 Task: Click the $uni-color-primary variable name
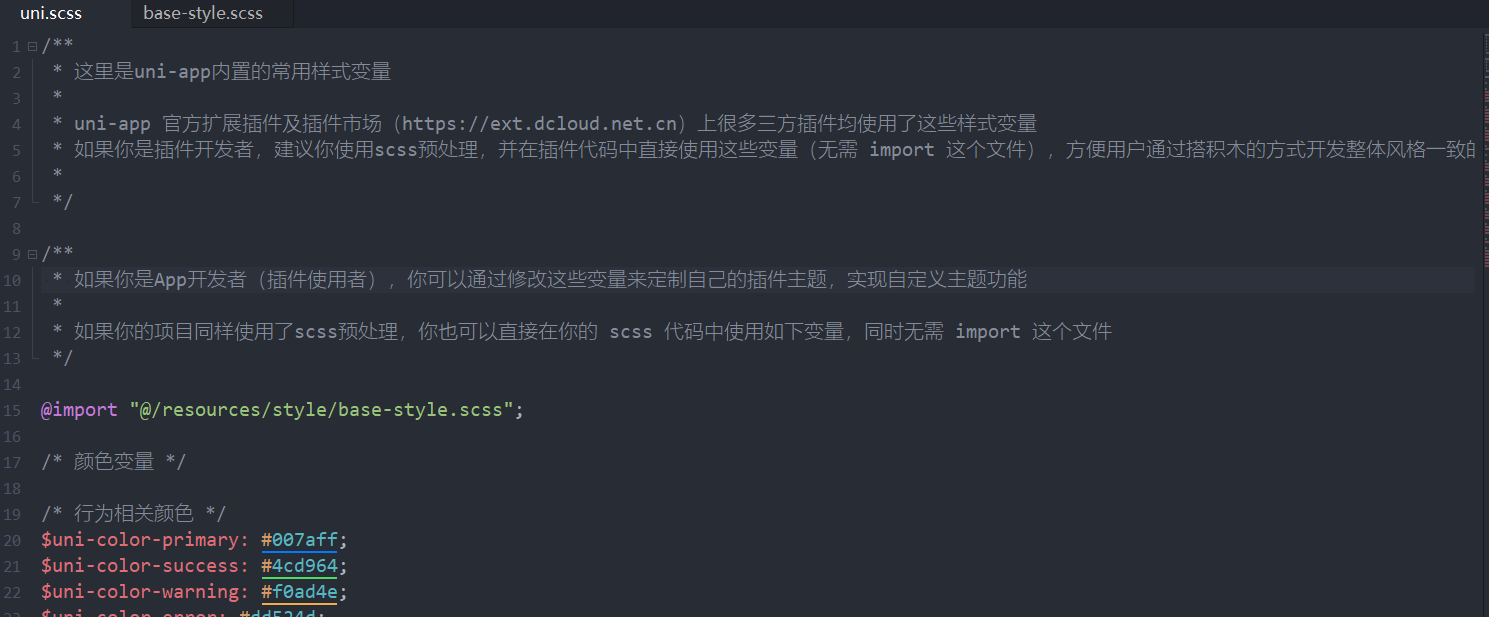tap(144, 540)
